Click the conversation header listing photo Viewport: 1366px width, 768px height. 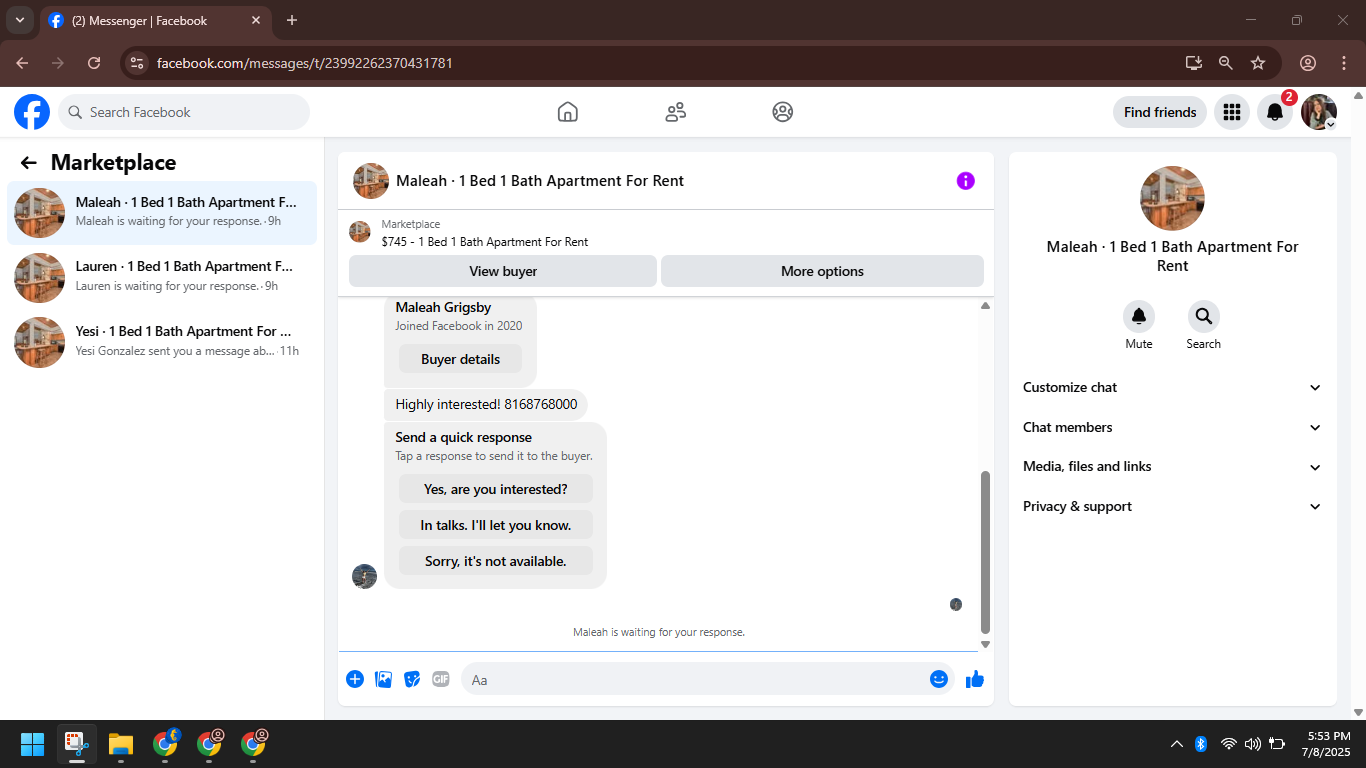371,181
